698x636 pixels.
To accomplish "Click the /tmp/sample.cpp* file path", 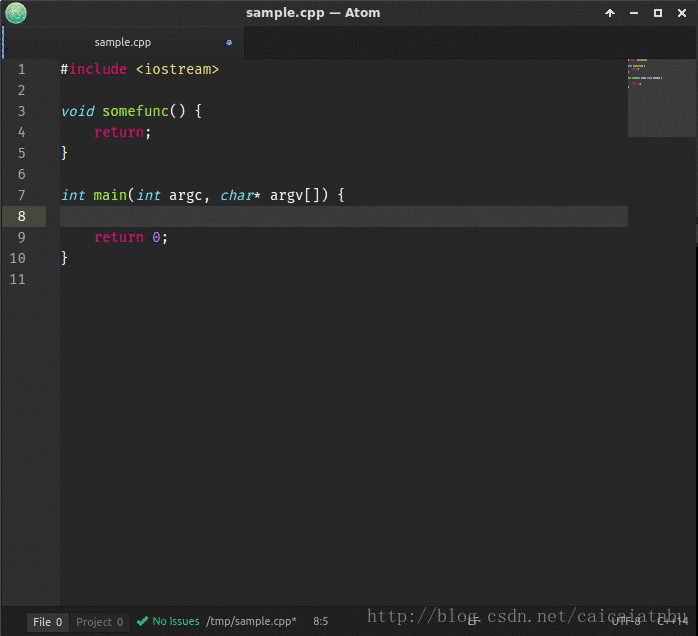I will pyautogui.click(x=251, y=621).
